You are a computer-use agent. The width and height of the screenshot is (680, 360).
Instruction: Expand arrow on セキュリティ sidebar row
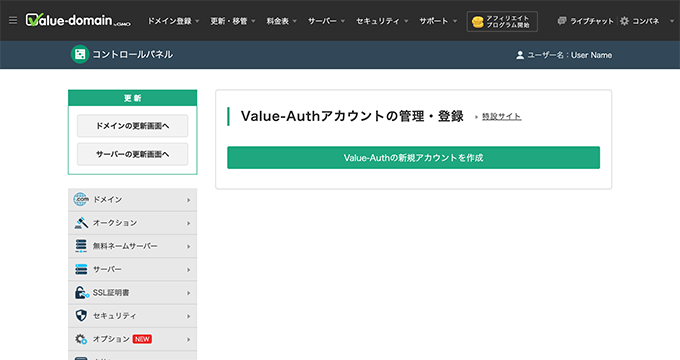(x=189, y=316)
